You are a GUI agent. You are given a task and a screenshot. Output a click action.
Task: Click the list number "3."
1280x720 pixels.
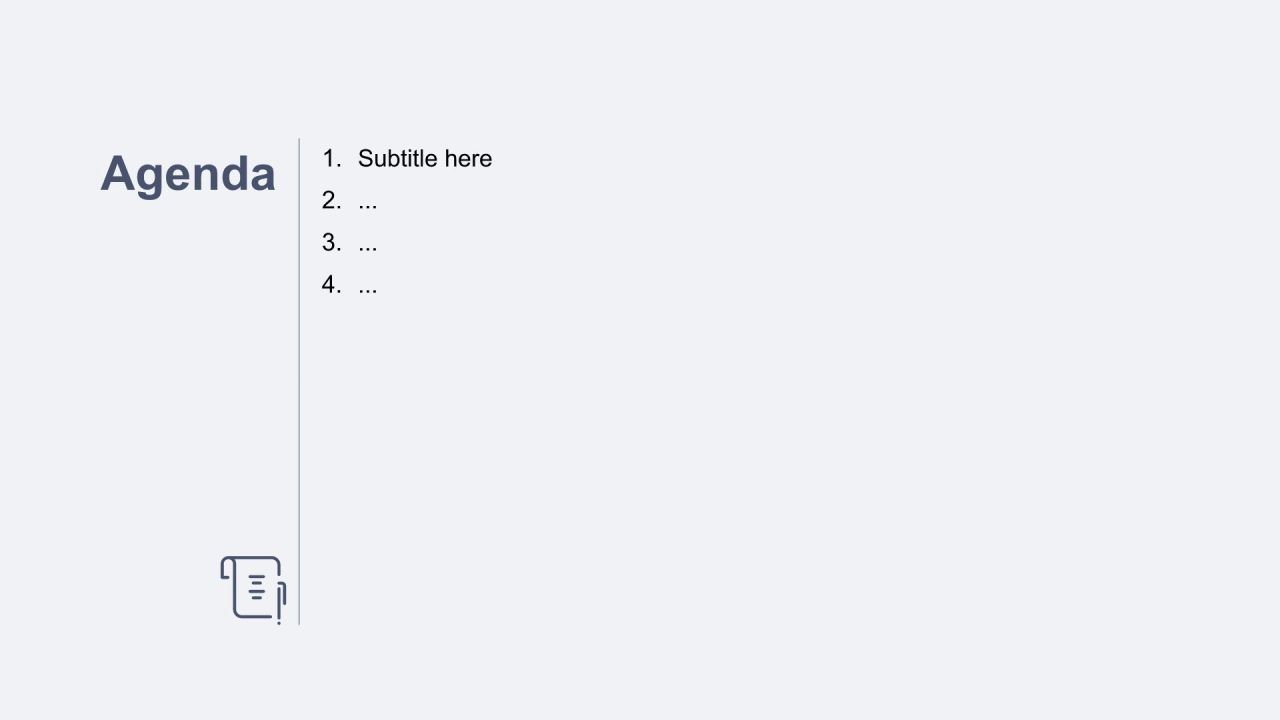coord(331,243)
